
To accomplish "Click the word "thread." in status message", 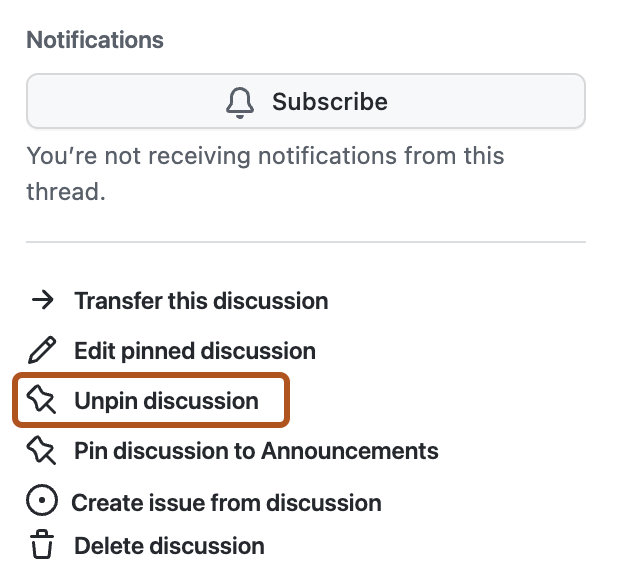I will pyautogui.click(x=66, y=192).
